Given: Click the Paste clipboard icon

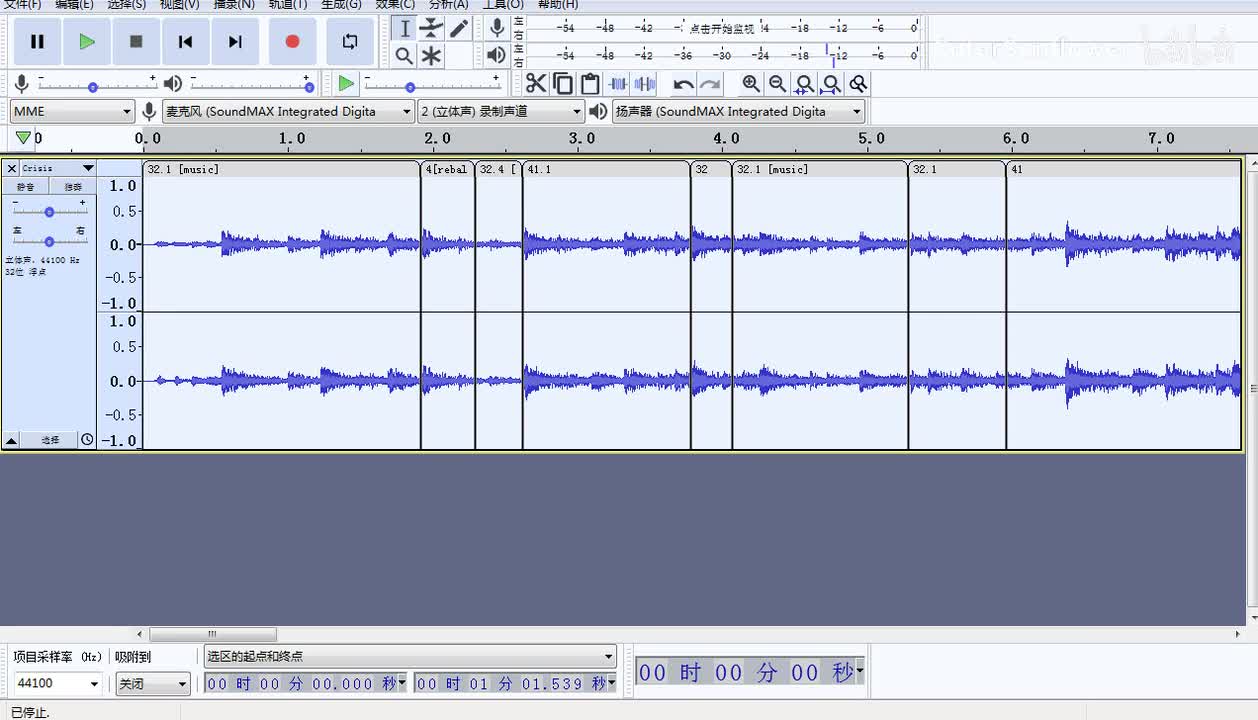Looking at the screenshot, I should point(590,84).
